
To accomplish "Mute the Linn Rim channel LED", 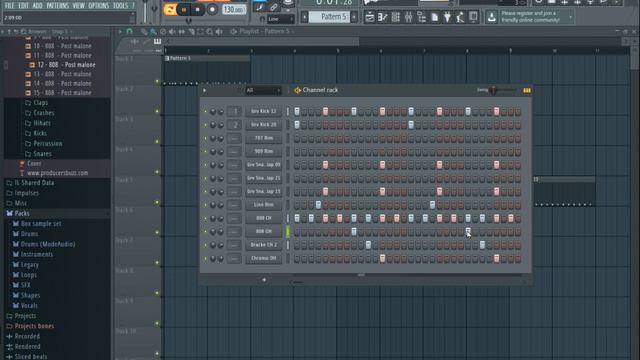I will [205, 205].
